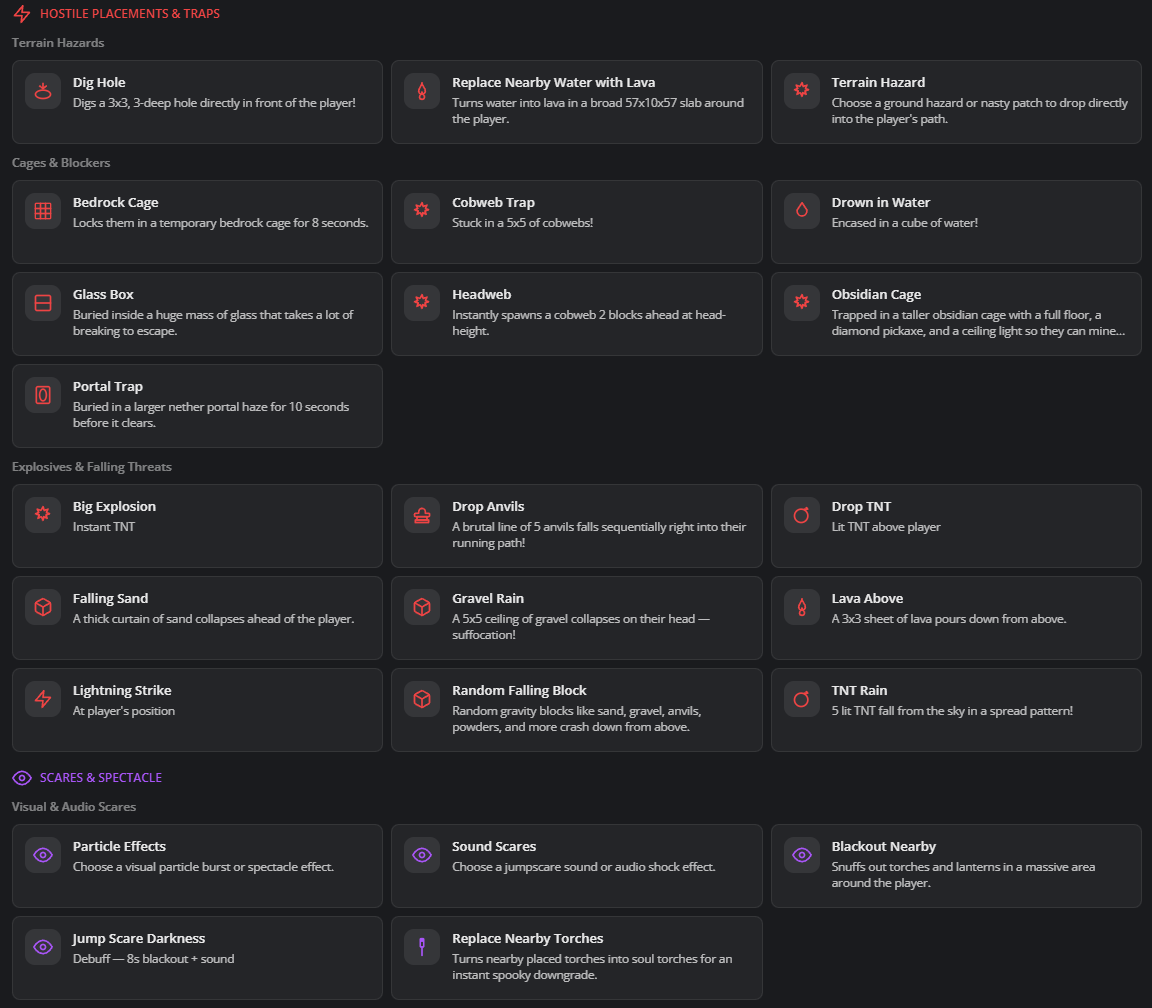Click the Drop TNT bomb icon

802,515
